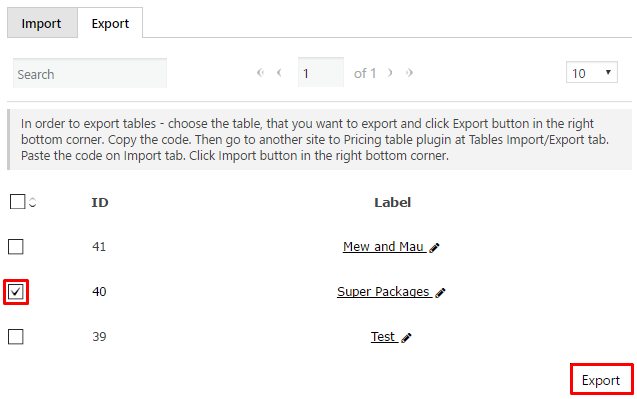Click the pencil icon next to Mew and Mau
Image resolution: width=637 pixels, height=399 pixels.
tap(434, 247)
